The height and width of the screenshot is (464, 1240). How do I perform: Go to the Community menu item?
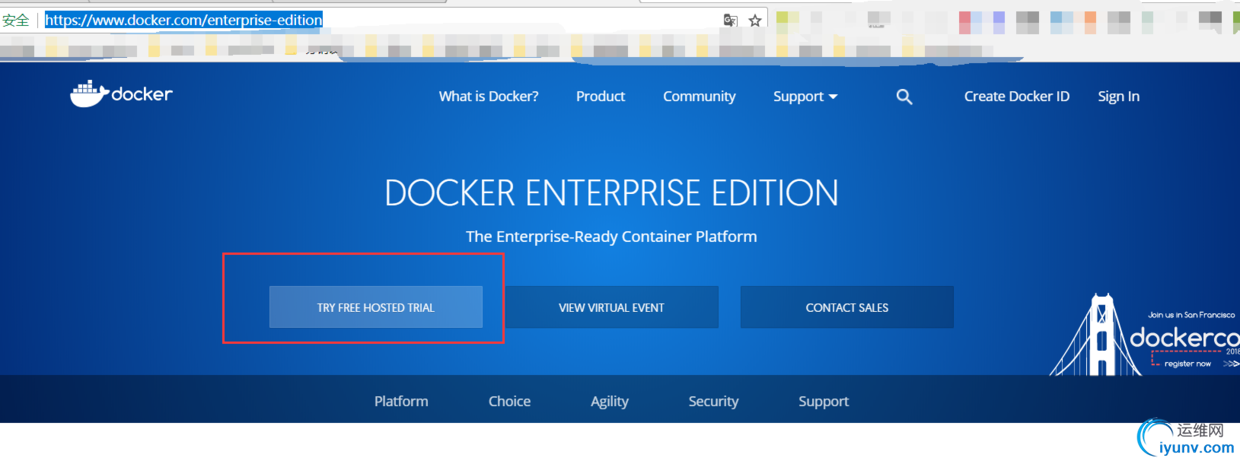click(699, 97)
